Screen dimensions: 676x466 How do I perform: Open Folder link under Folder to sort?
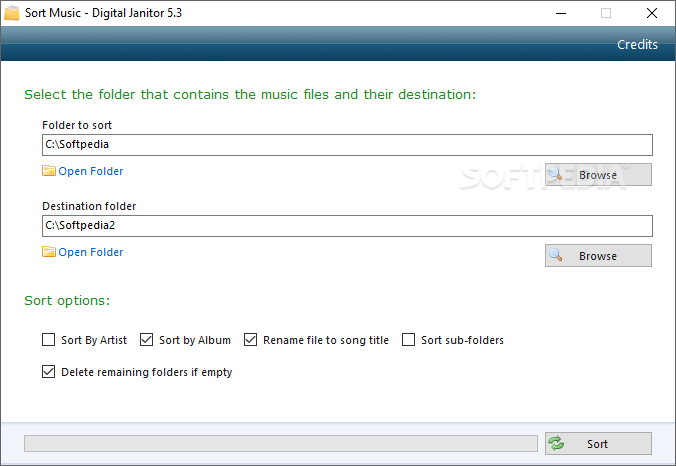coord(91,171)
